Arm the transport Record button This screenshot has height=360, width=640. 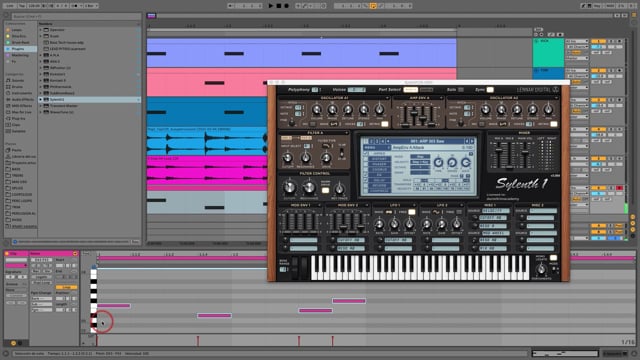pyautogui.click(x=287, y=6)
